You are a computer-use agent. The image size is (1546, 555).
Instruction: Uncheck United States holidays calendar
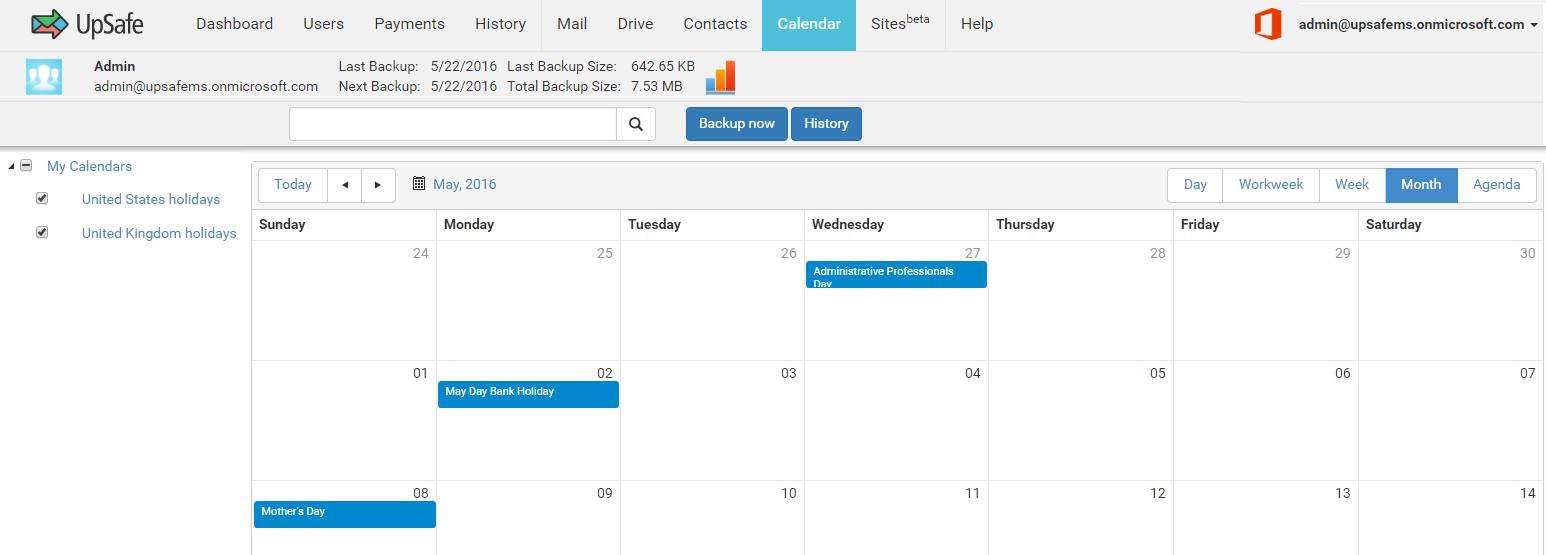coord(42,198)
